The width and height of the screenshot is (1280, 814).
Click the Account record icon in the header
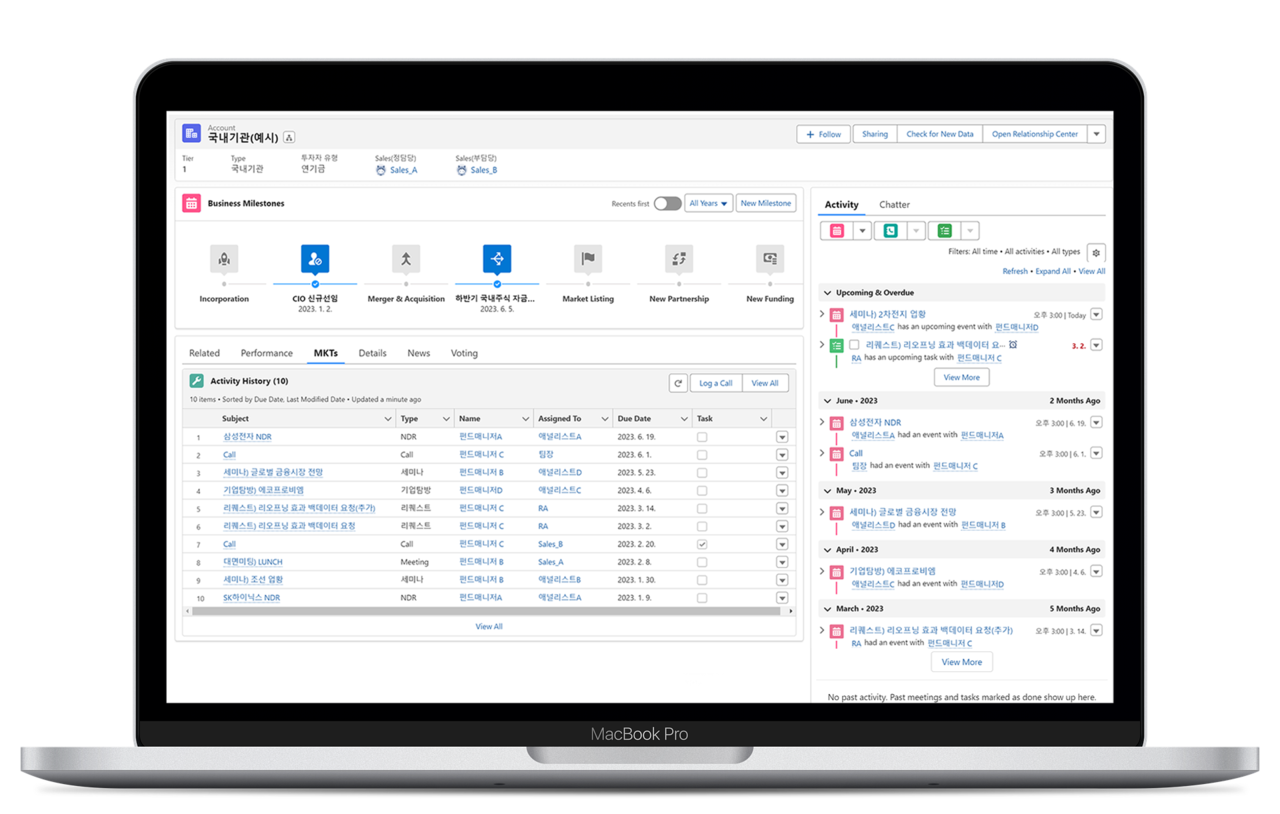tap(191, 133)
